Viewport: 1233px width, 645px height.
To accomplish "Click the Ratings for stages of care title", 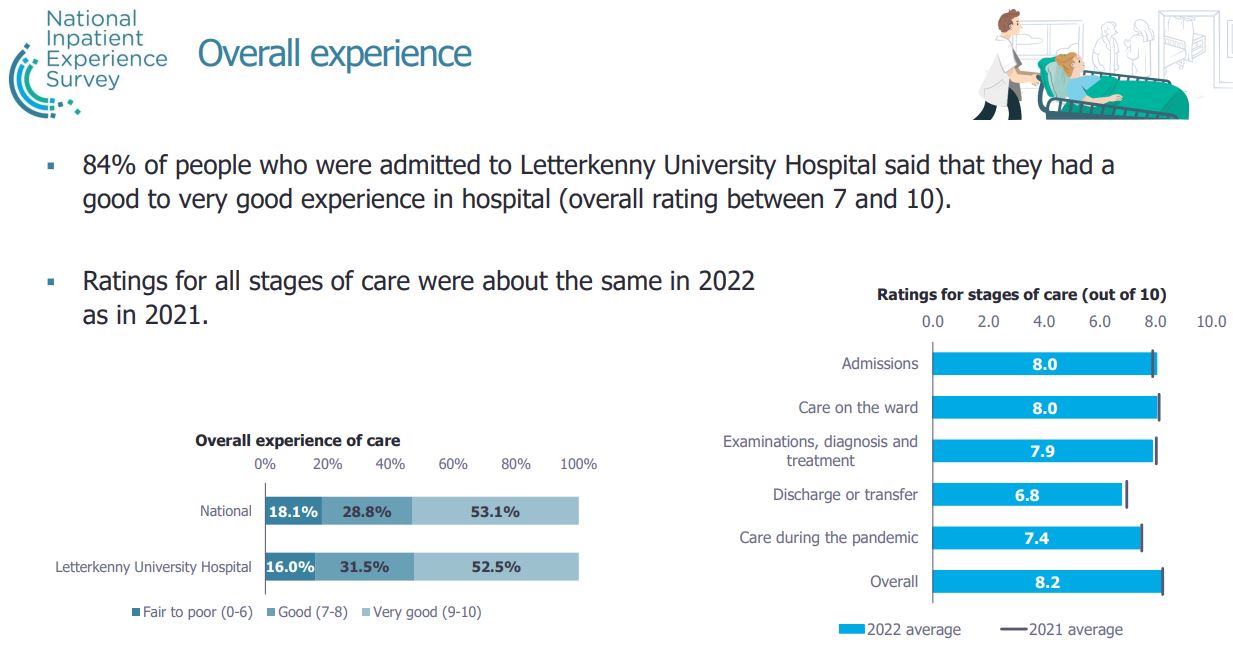I will 1021,295.
